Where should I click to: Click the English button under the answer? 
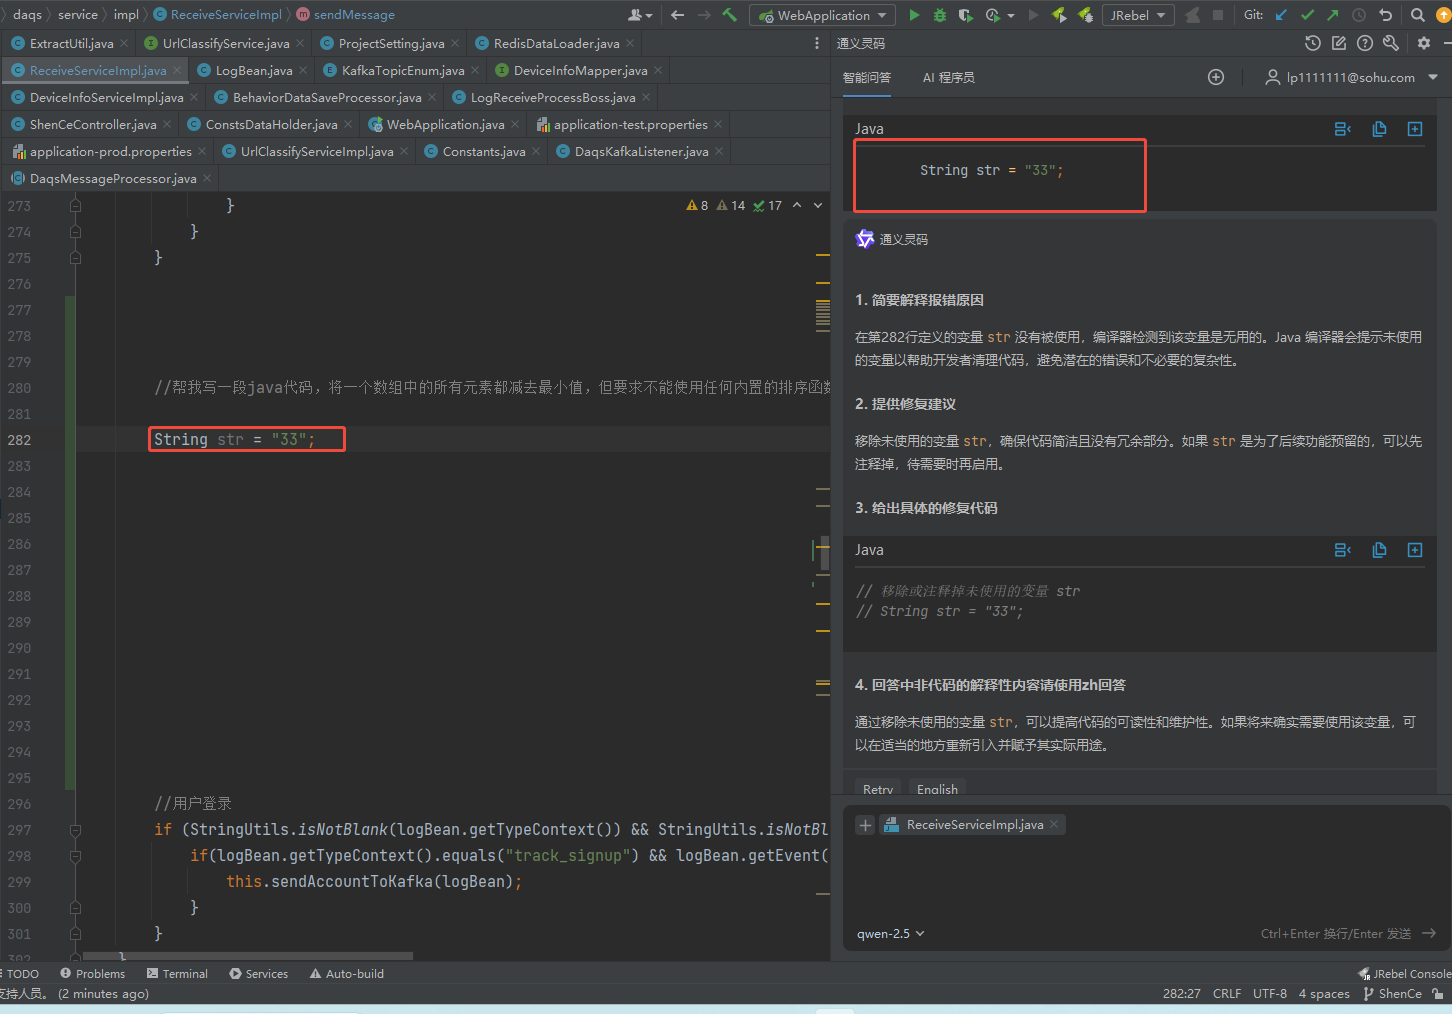click(937, 789)
